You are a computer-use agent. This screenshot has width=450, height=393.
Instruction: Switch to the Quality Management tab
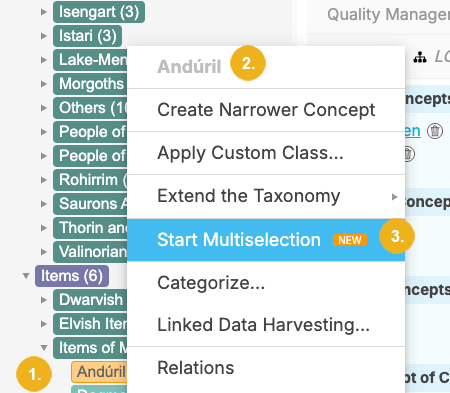click(389, 15)
